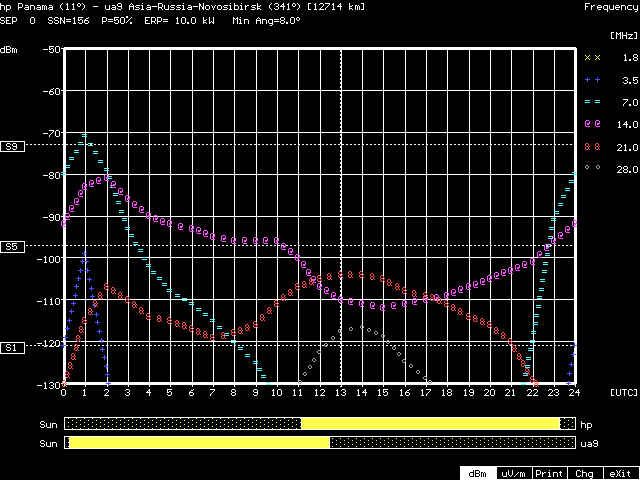This screenshot has width=640, height=480.
Task: Select the 7.0 MHz cyan legend marker
Action: 592,102
